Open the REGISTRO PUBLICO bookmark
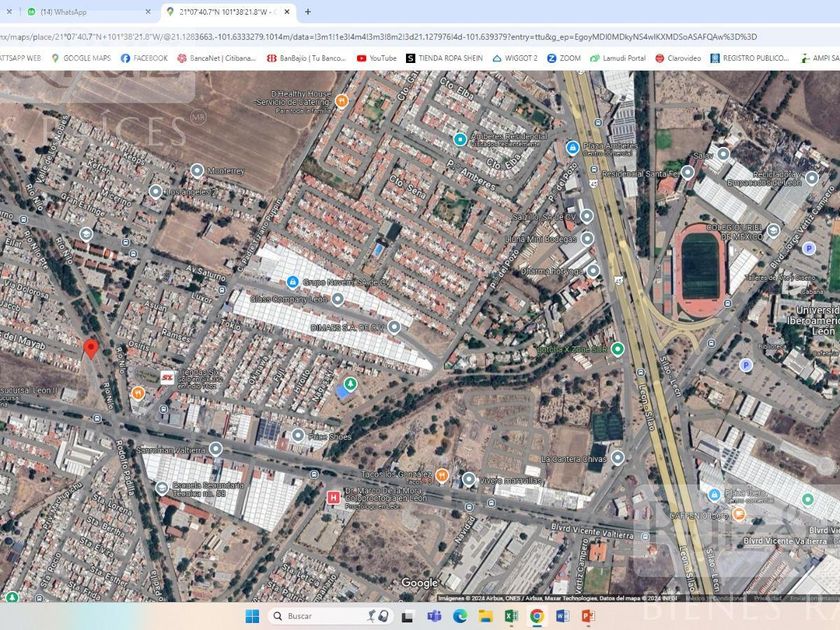The image size is (840, 630). pos(750,58)
